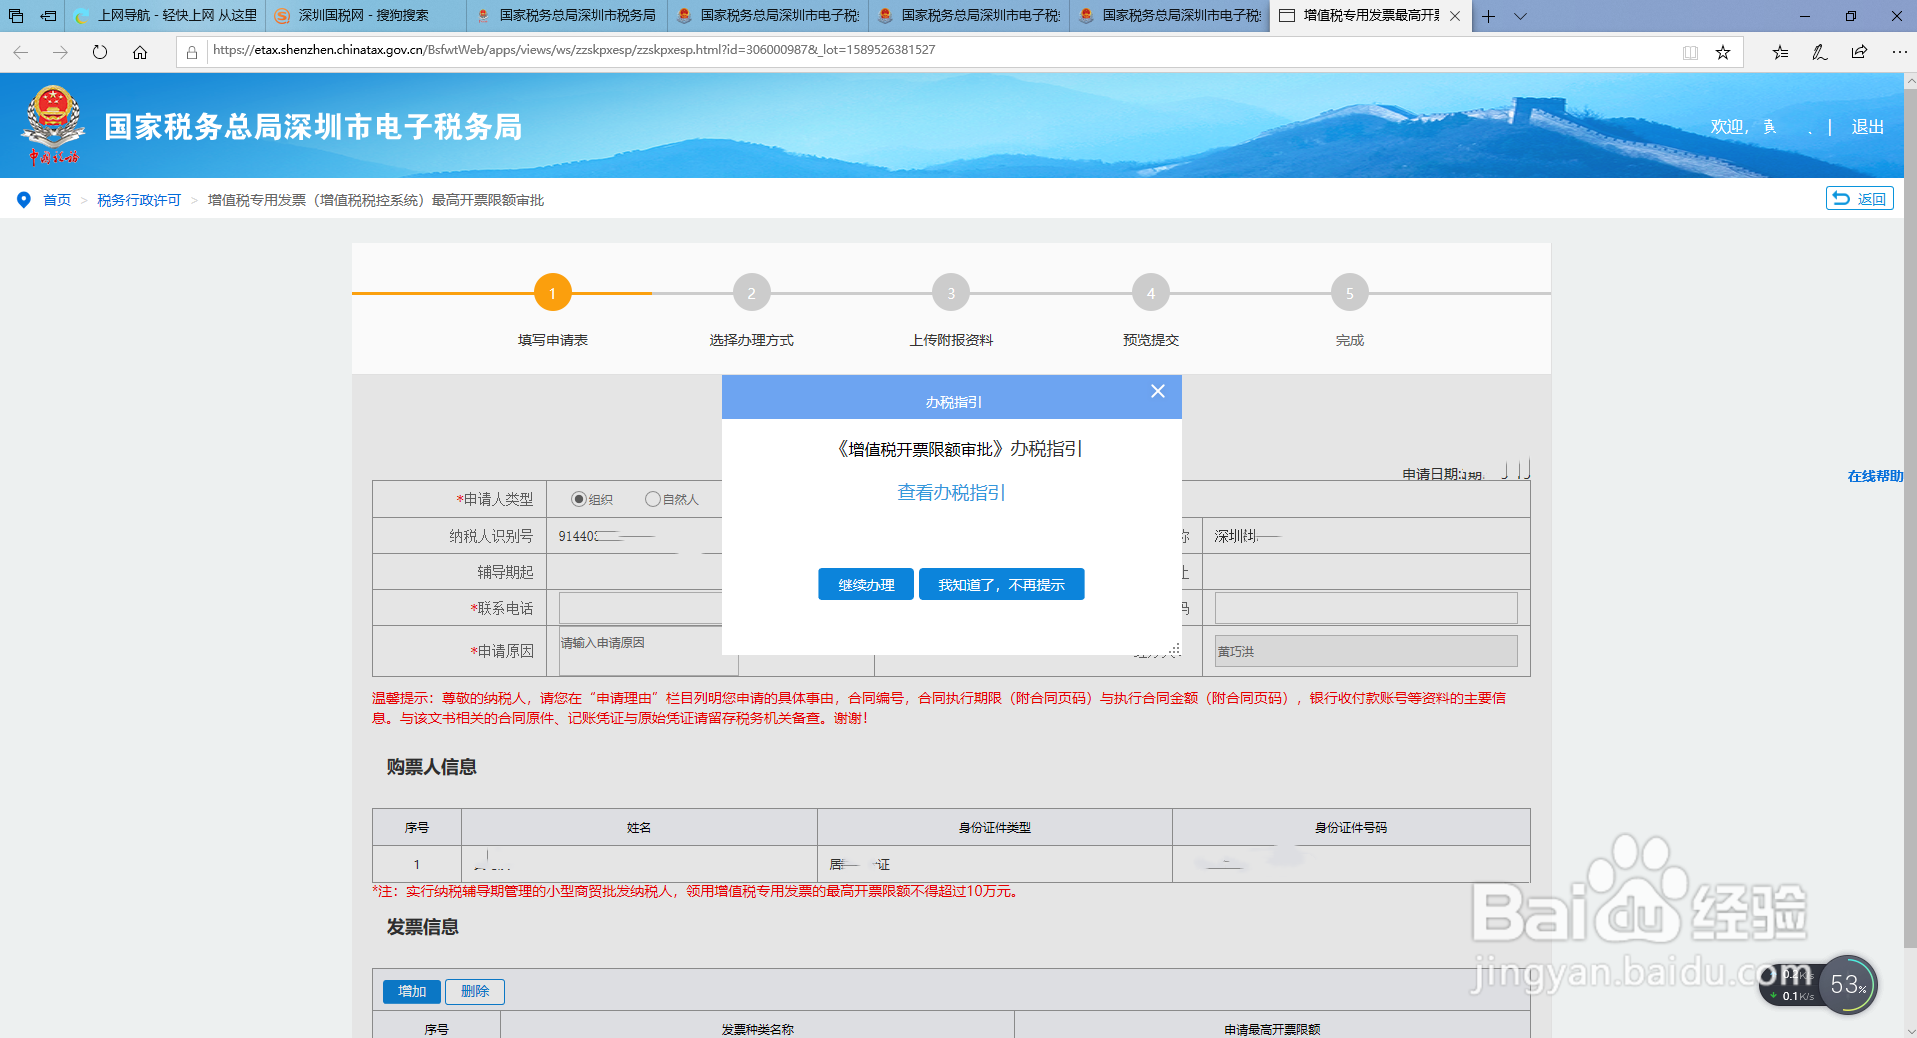This screenshot has width=1917, height=1038.
Task: Close the 办税指引 dialog
Action: click(x=1157, y=391)
